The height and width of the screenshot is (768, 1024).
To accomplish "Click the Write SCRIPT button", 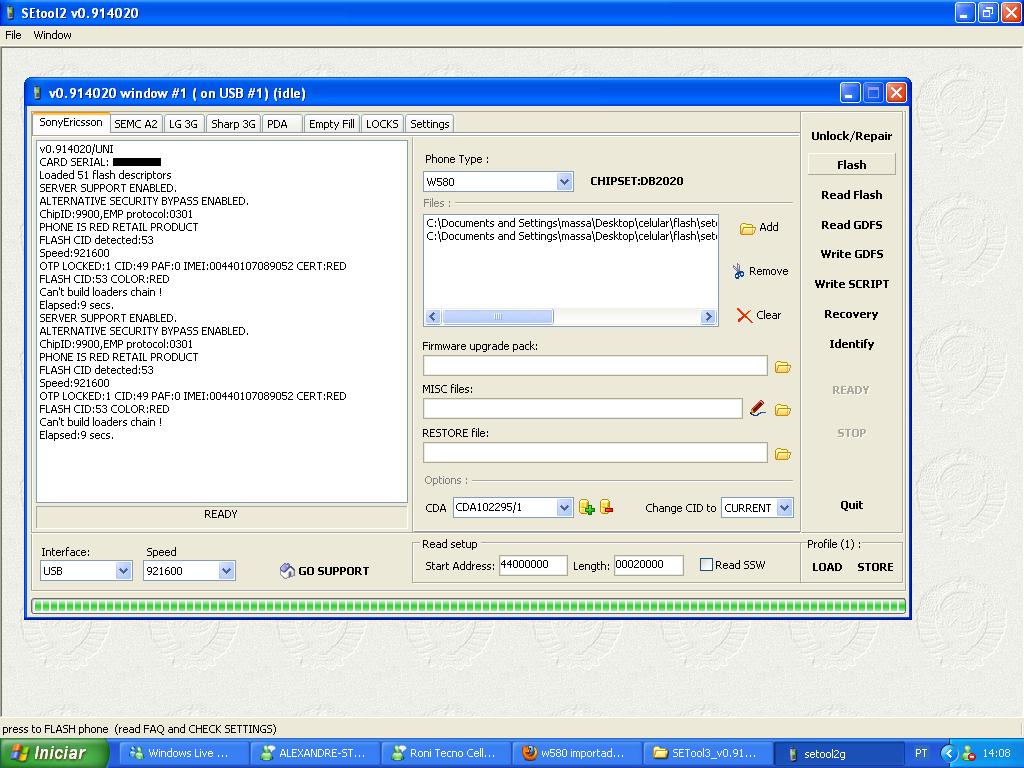I will [852, 284].
